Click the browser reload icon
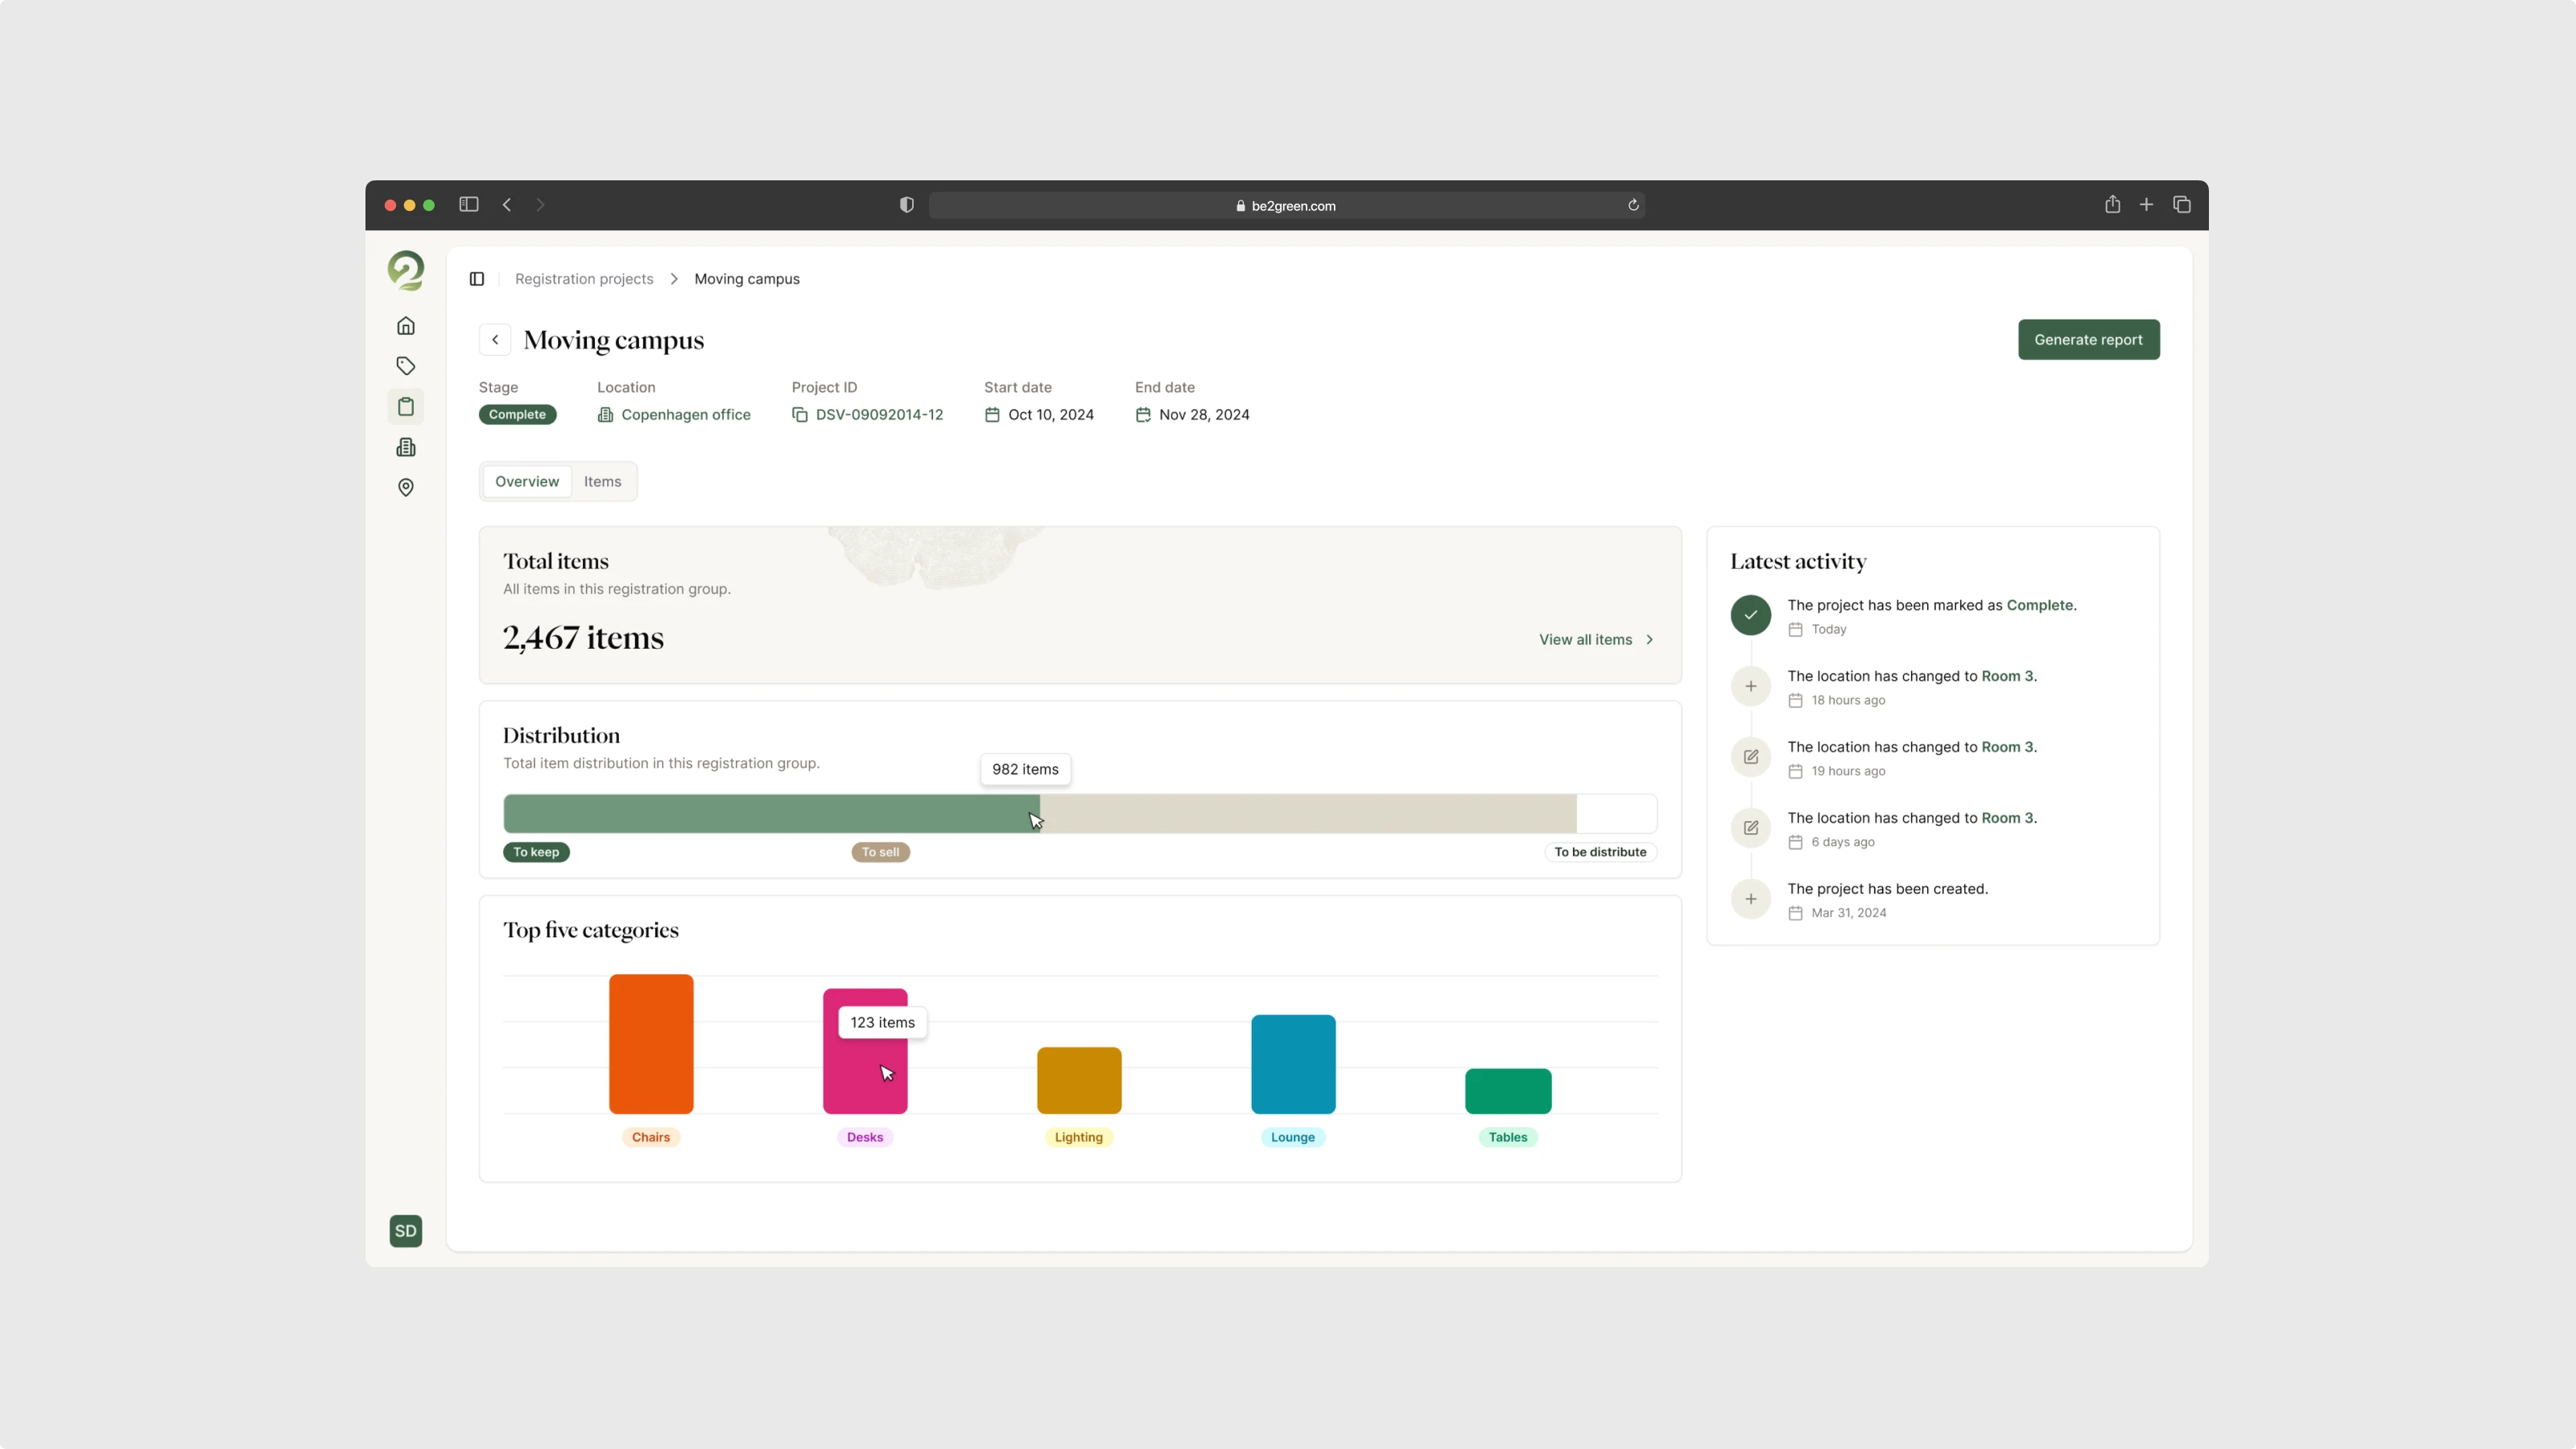This screenshot has height=1449, width=2576. pos(1633,205)
